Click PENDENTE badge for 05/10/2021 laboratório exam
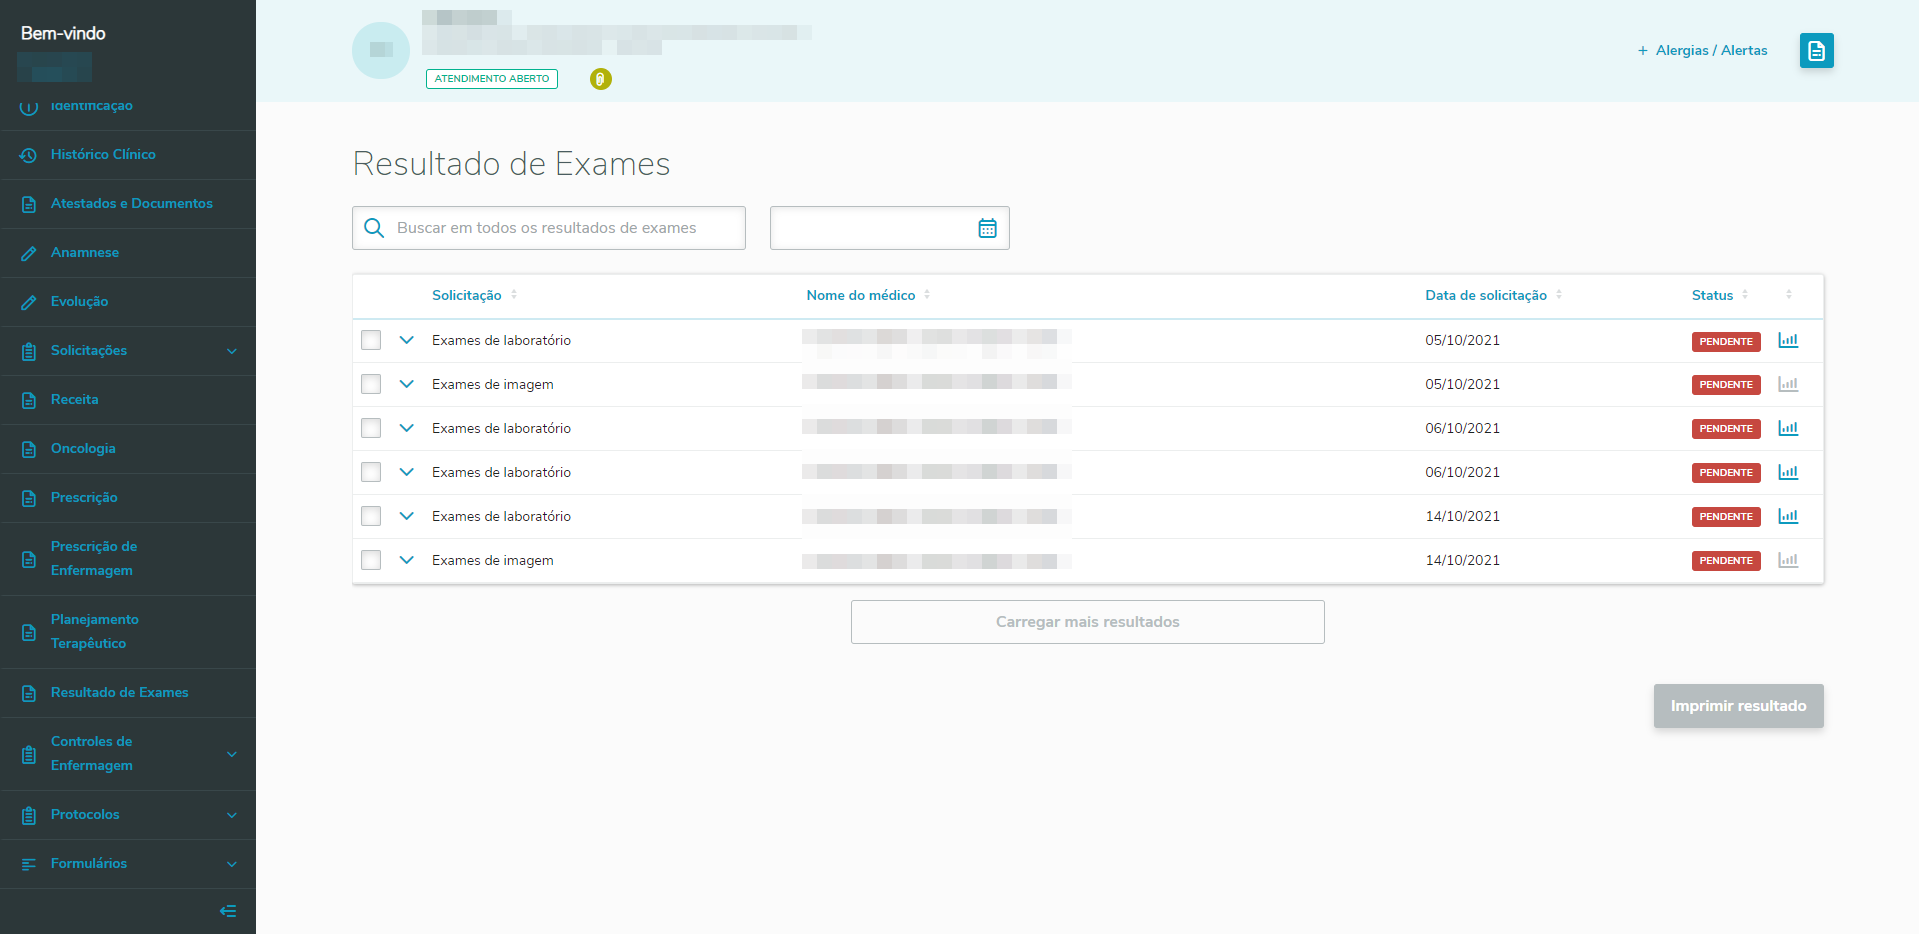 pyautogui.click(x=1726, y=341)
